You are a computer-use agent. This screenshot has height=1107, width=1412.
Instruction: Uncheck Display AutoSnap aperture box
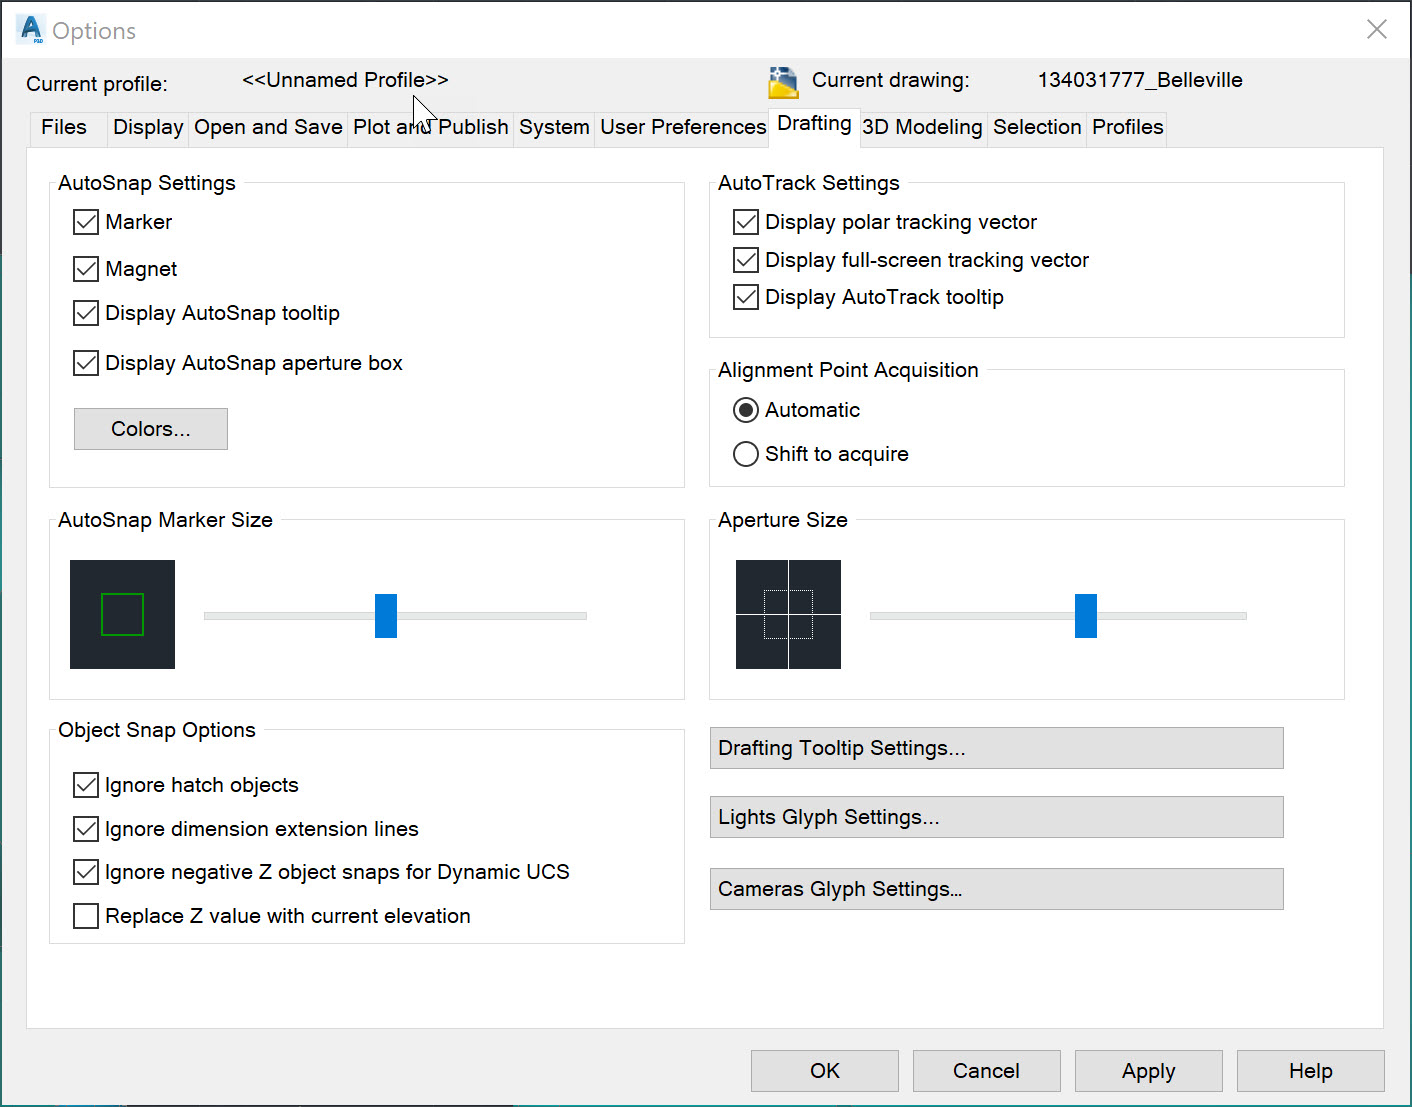[x=86, y=362]
